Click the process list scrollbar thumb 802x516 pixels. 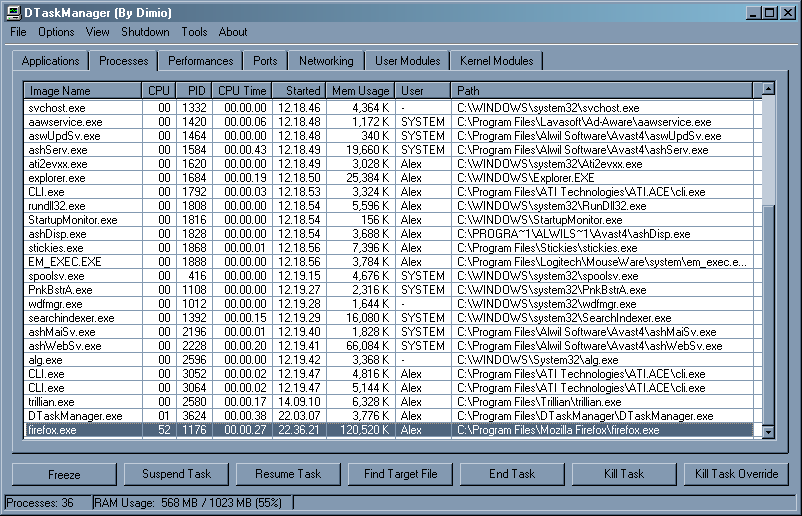768,315
